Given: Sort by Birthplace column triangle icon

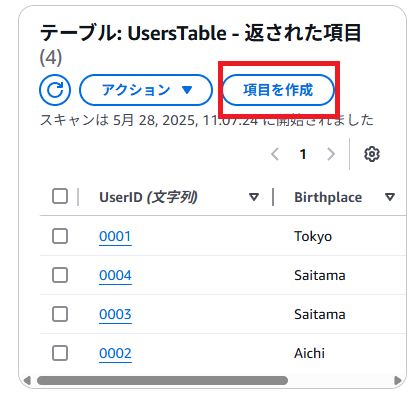Looking at the screenshot, I should pyautogui.click(x=390, y=197).
